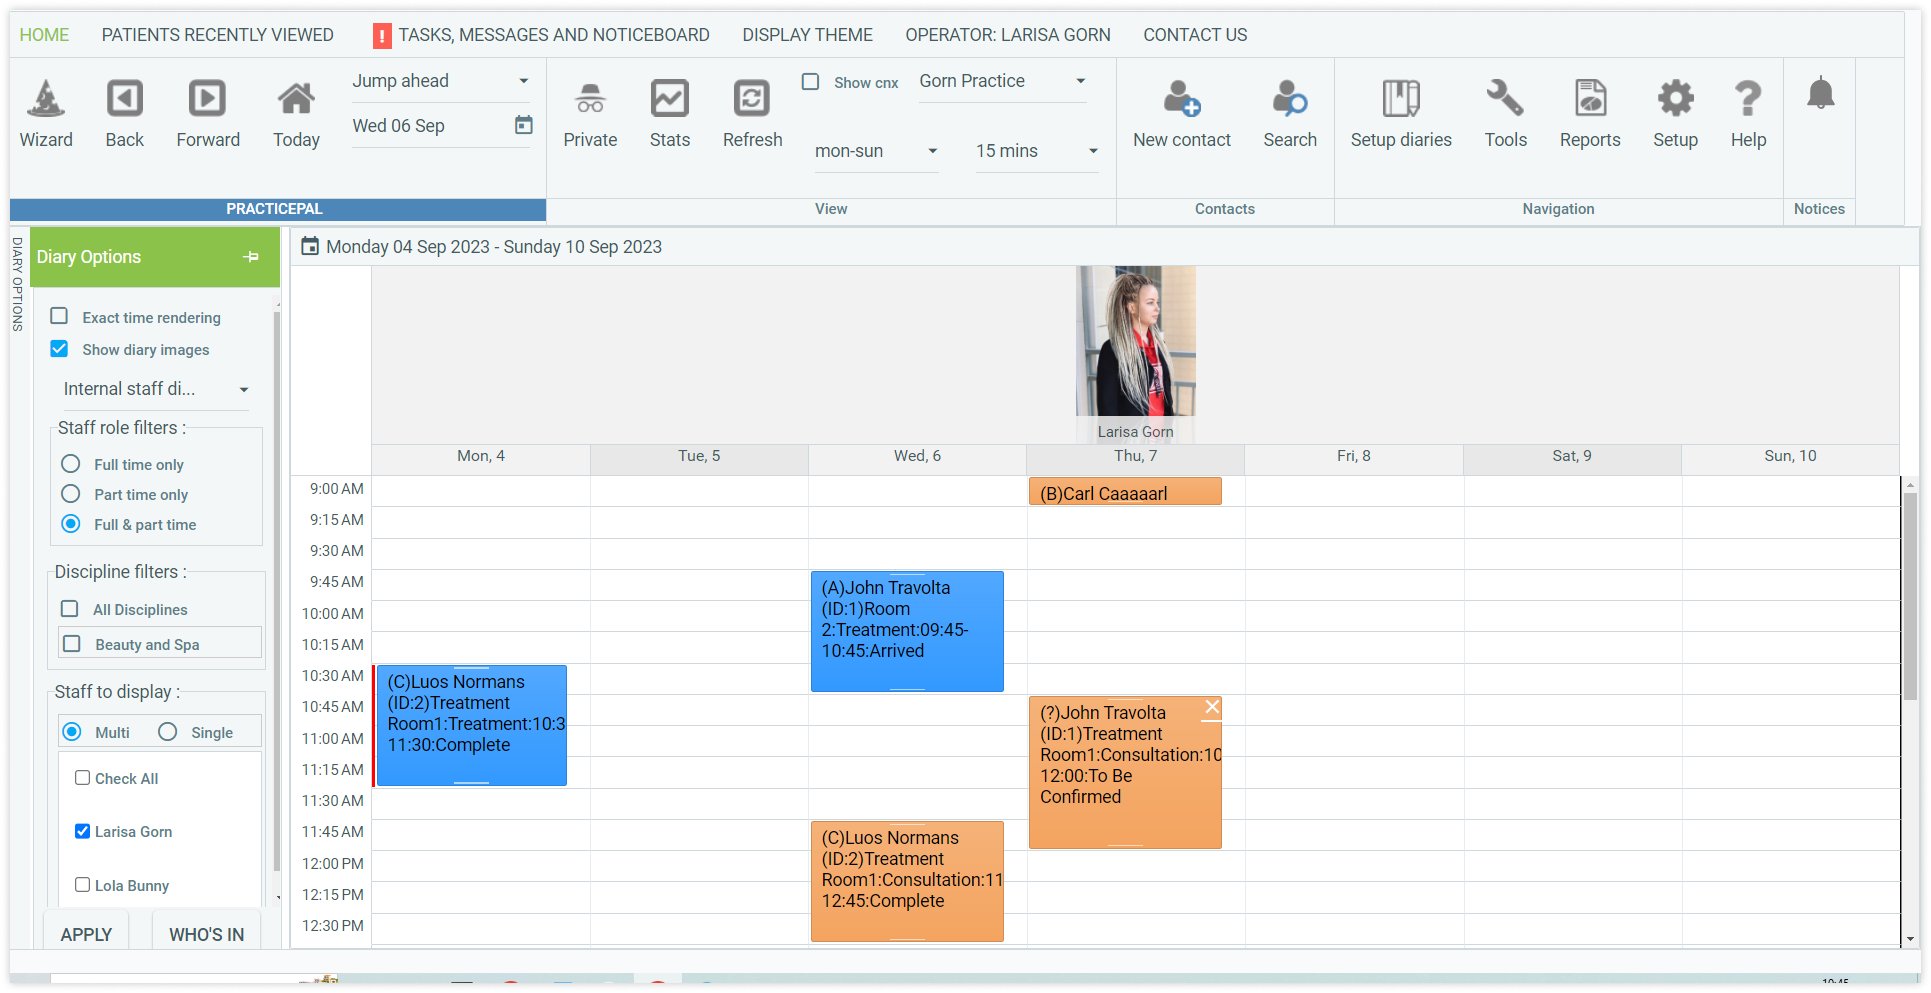1931x993 pixels.
Task: Open Help question mark
Action: coord(1748,99)
